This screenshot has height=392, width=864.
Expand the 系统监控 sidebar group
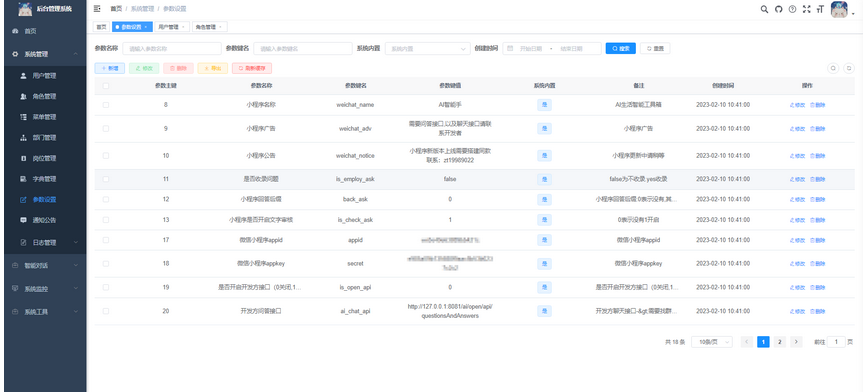point(45,288)
